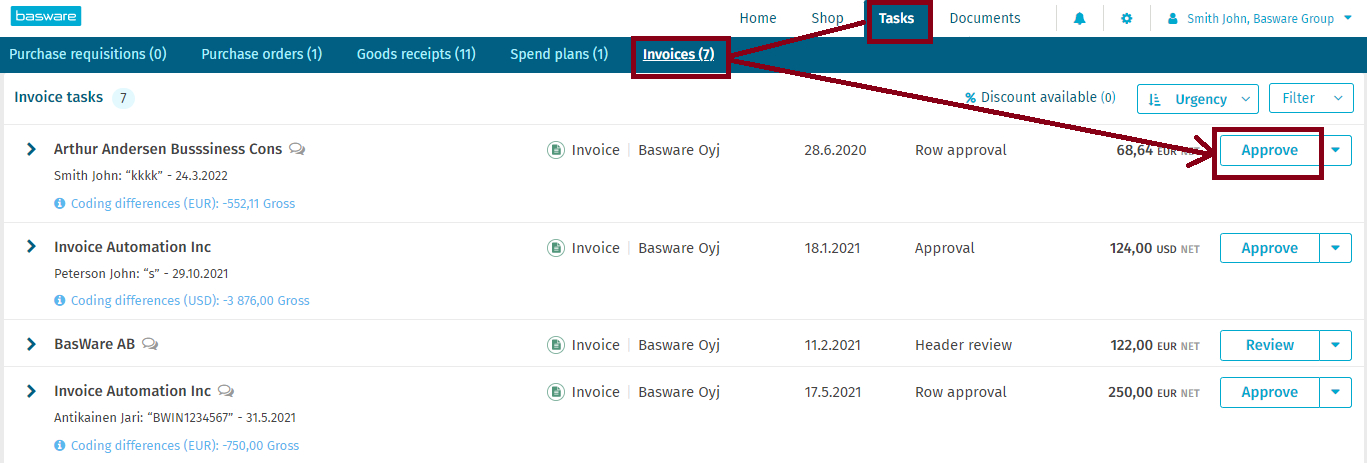Click the amount 124,00 USD NET
1367x463 pixels.
pos(1154,248)
